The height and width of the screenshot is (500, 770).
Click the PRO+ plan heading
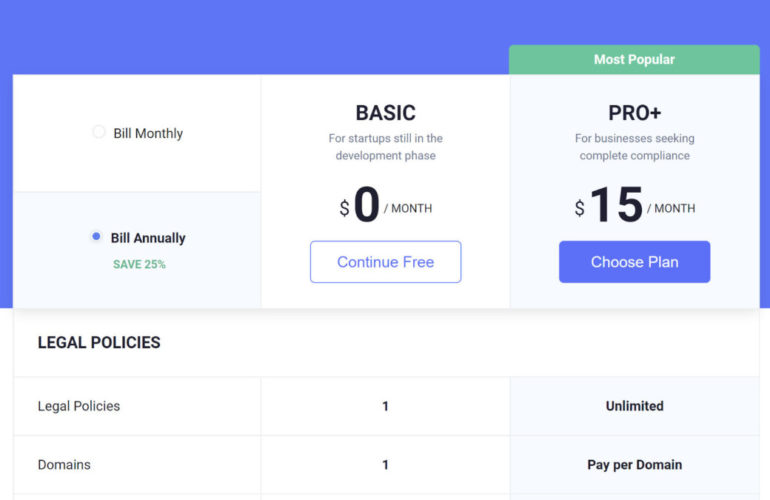point(634,113)
